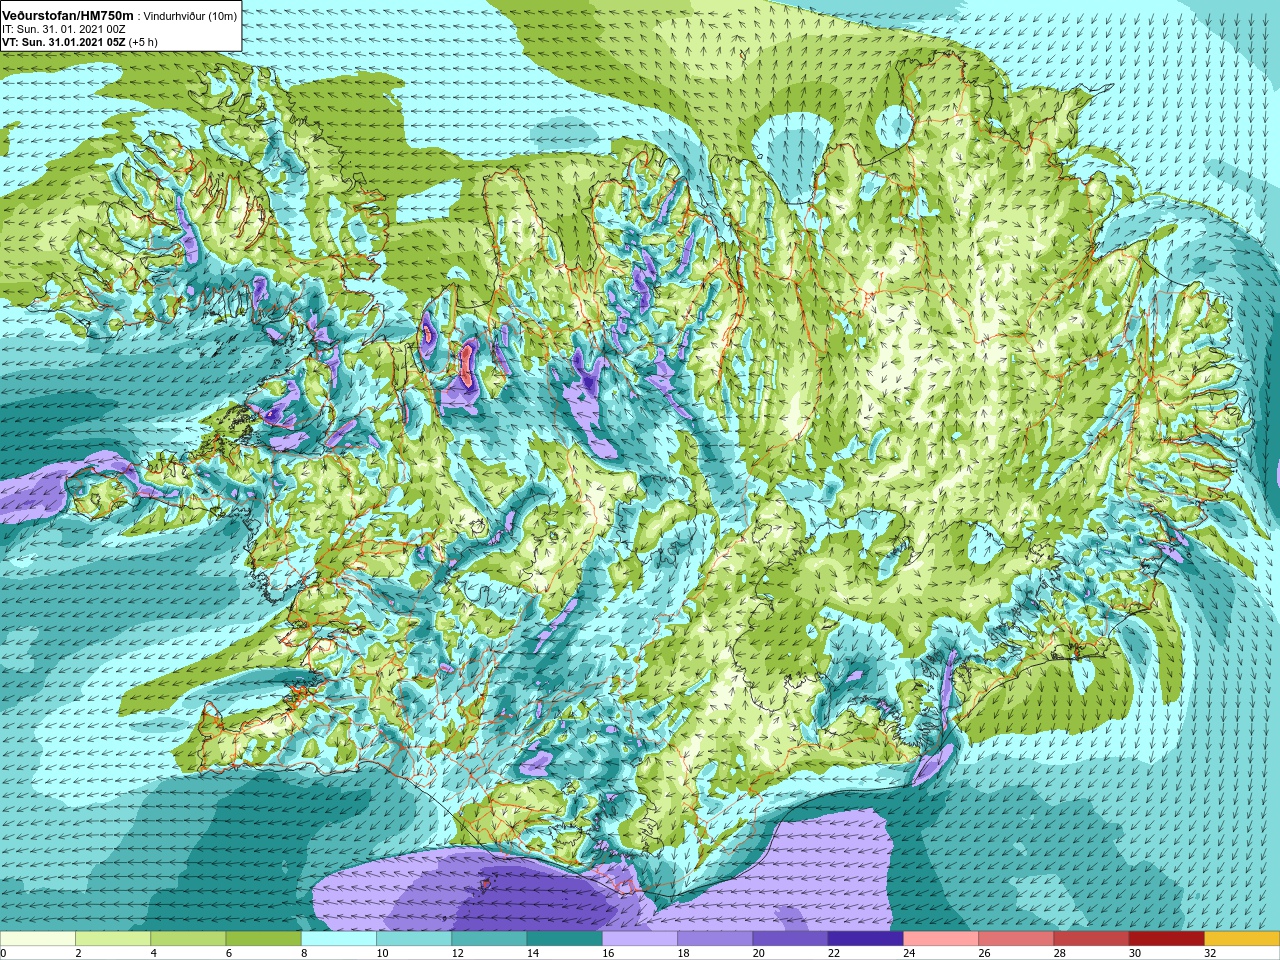
Task: Click the 28–30 red legend swatch
Action: [x=1091, y=939]
